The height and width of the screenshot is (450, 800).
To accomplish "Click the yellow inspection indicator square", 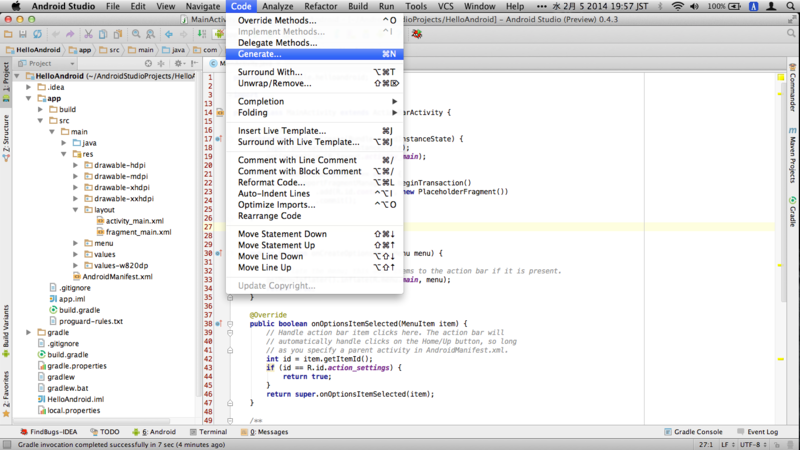I will [781, 78].
